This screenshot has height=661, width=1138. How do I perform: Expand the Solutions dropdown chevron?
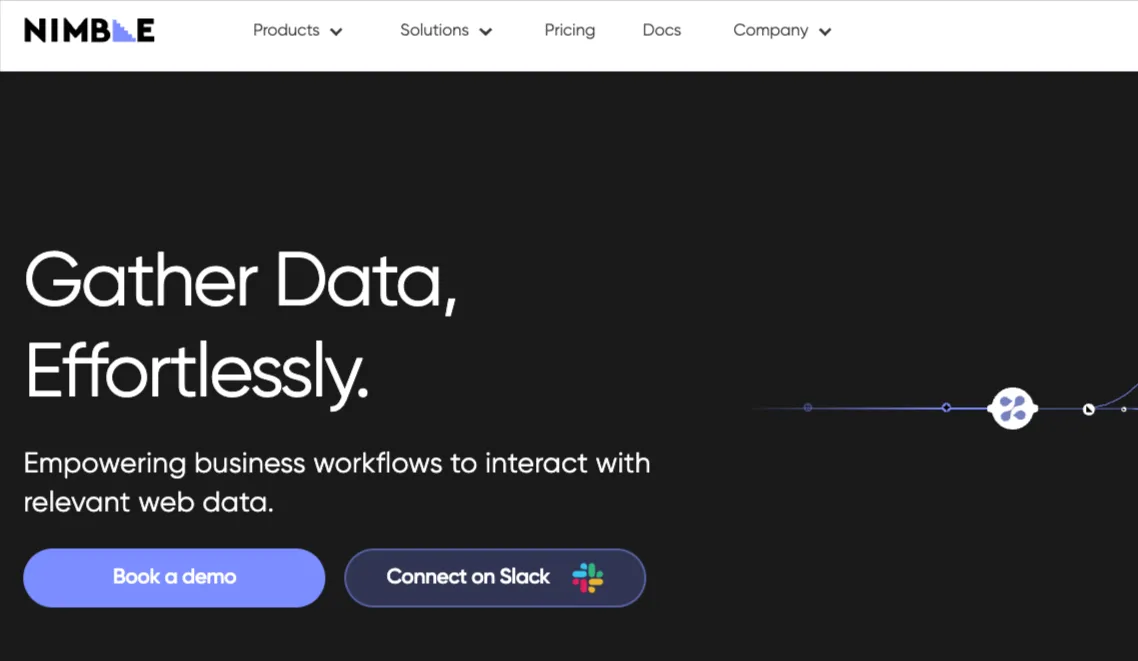[x=486, y=32]
